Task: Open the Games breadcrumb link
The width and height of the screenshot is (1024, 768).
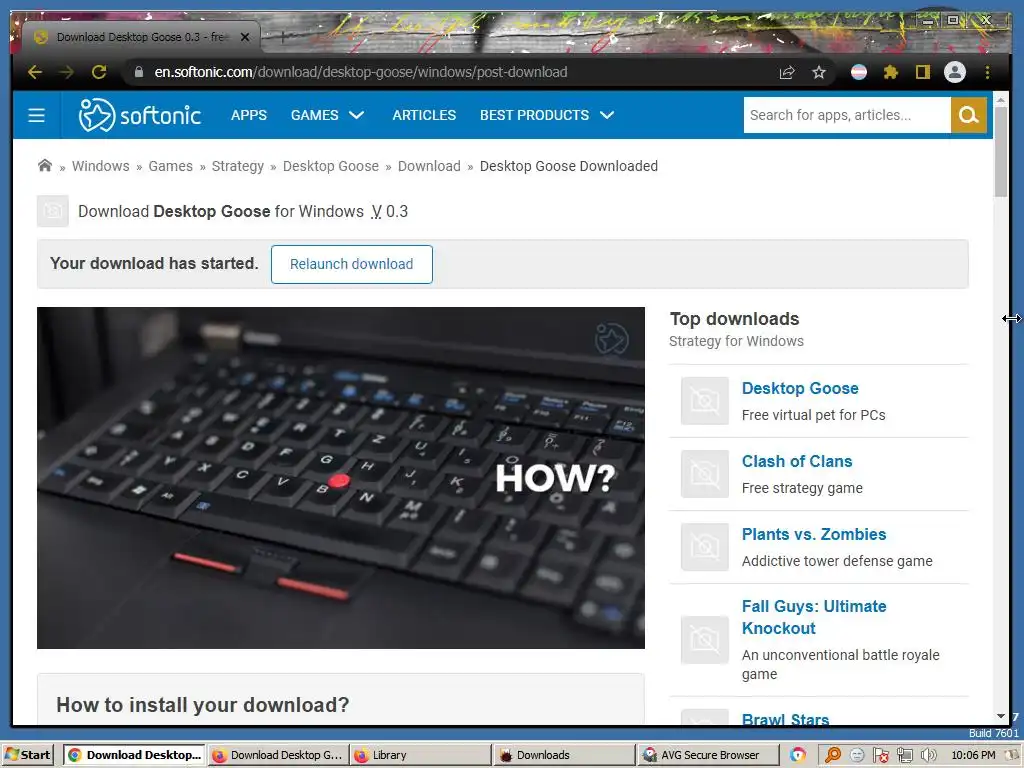Action: coord(170,166)
